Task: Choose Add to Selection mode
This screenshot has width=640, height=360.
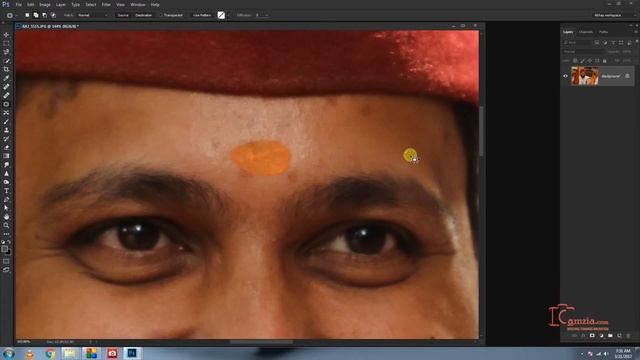Action: point(36,15)
